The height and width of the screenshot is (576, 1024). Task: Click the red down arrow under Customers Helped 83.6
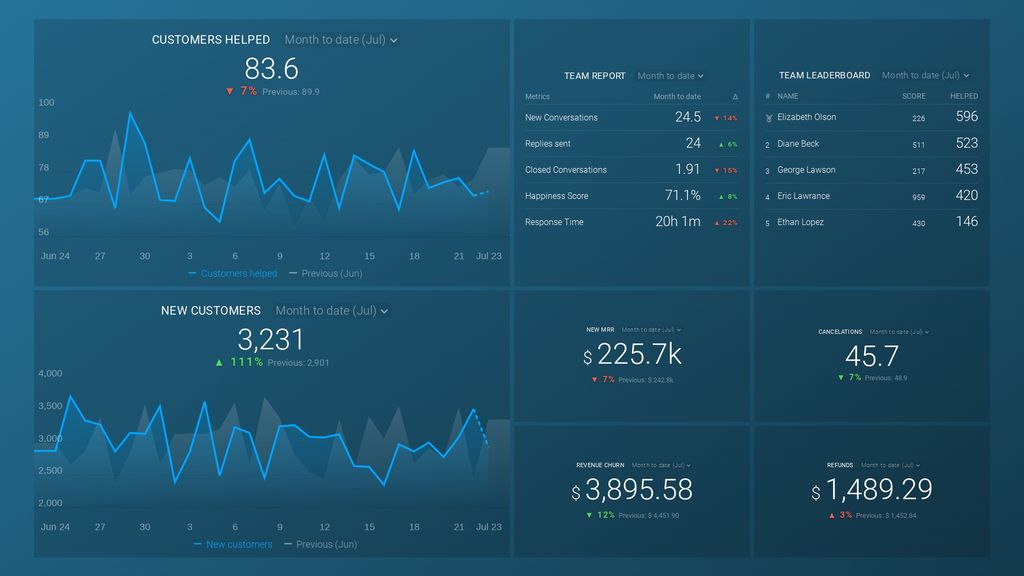(229, 91)
